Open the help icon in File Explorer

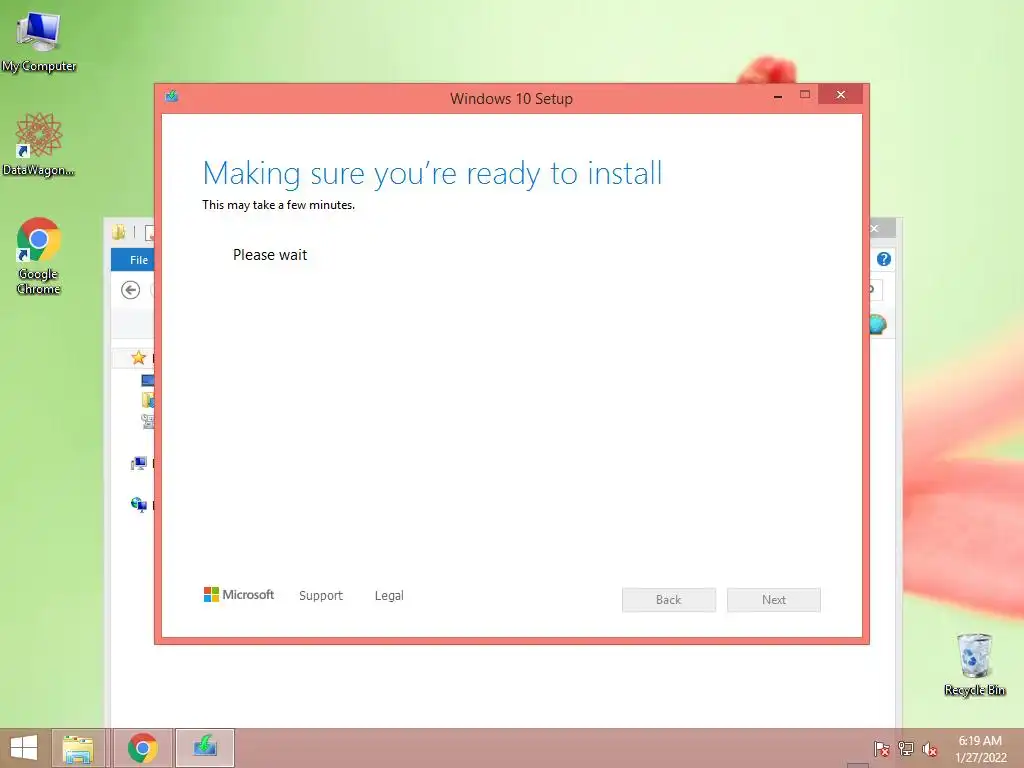tap(884, 259)
